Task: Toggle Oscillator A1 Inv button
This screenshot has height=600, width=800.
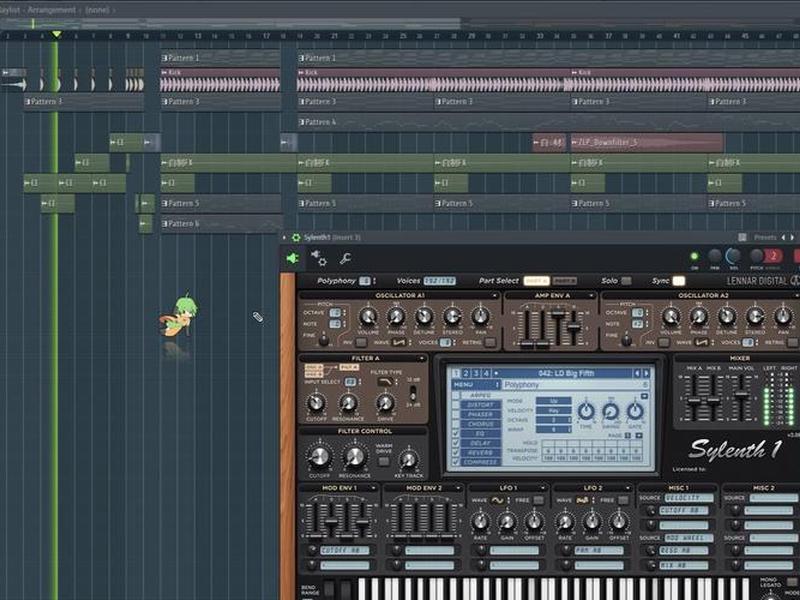Action: [x=361, y=342]
